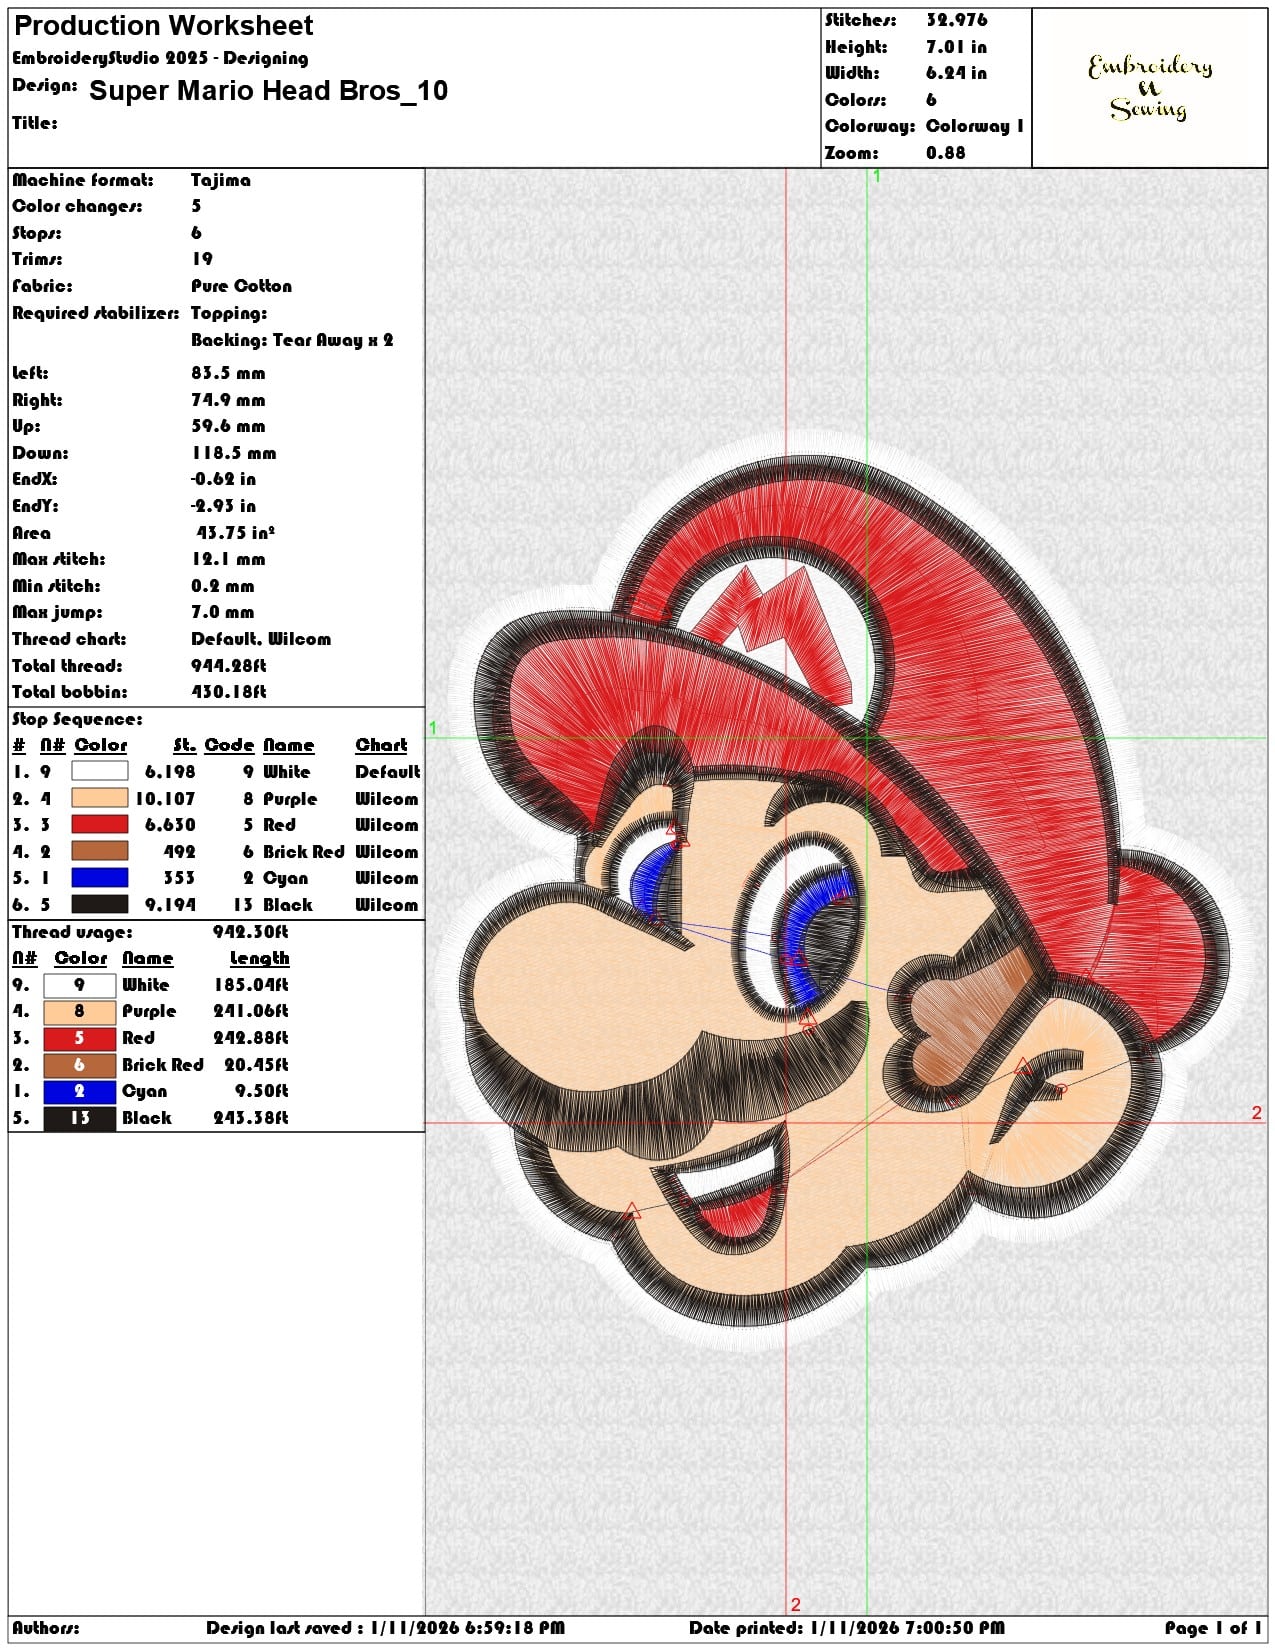Click the white swatch in Stop Sequence row 1
This screenshot has width=1275, height=1650.
click(100, 771)
